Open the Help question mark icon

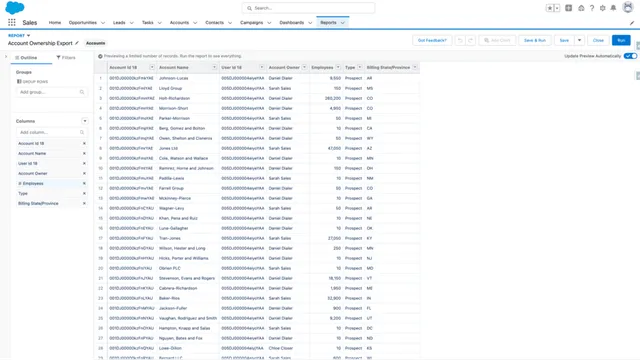click(592, 8)
